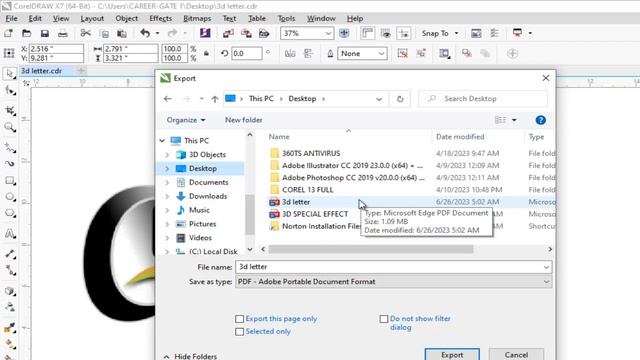Select the Freehand tool in toolbox
640x360 pixels.
[10, 147]
